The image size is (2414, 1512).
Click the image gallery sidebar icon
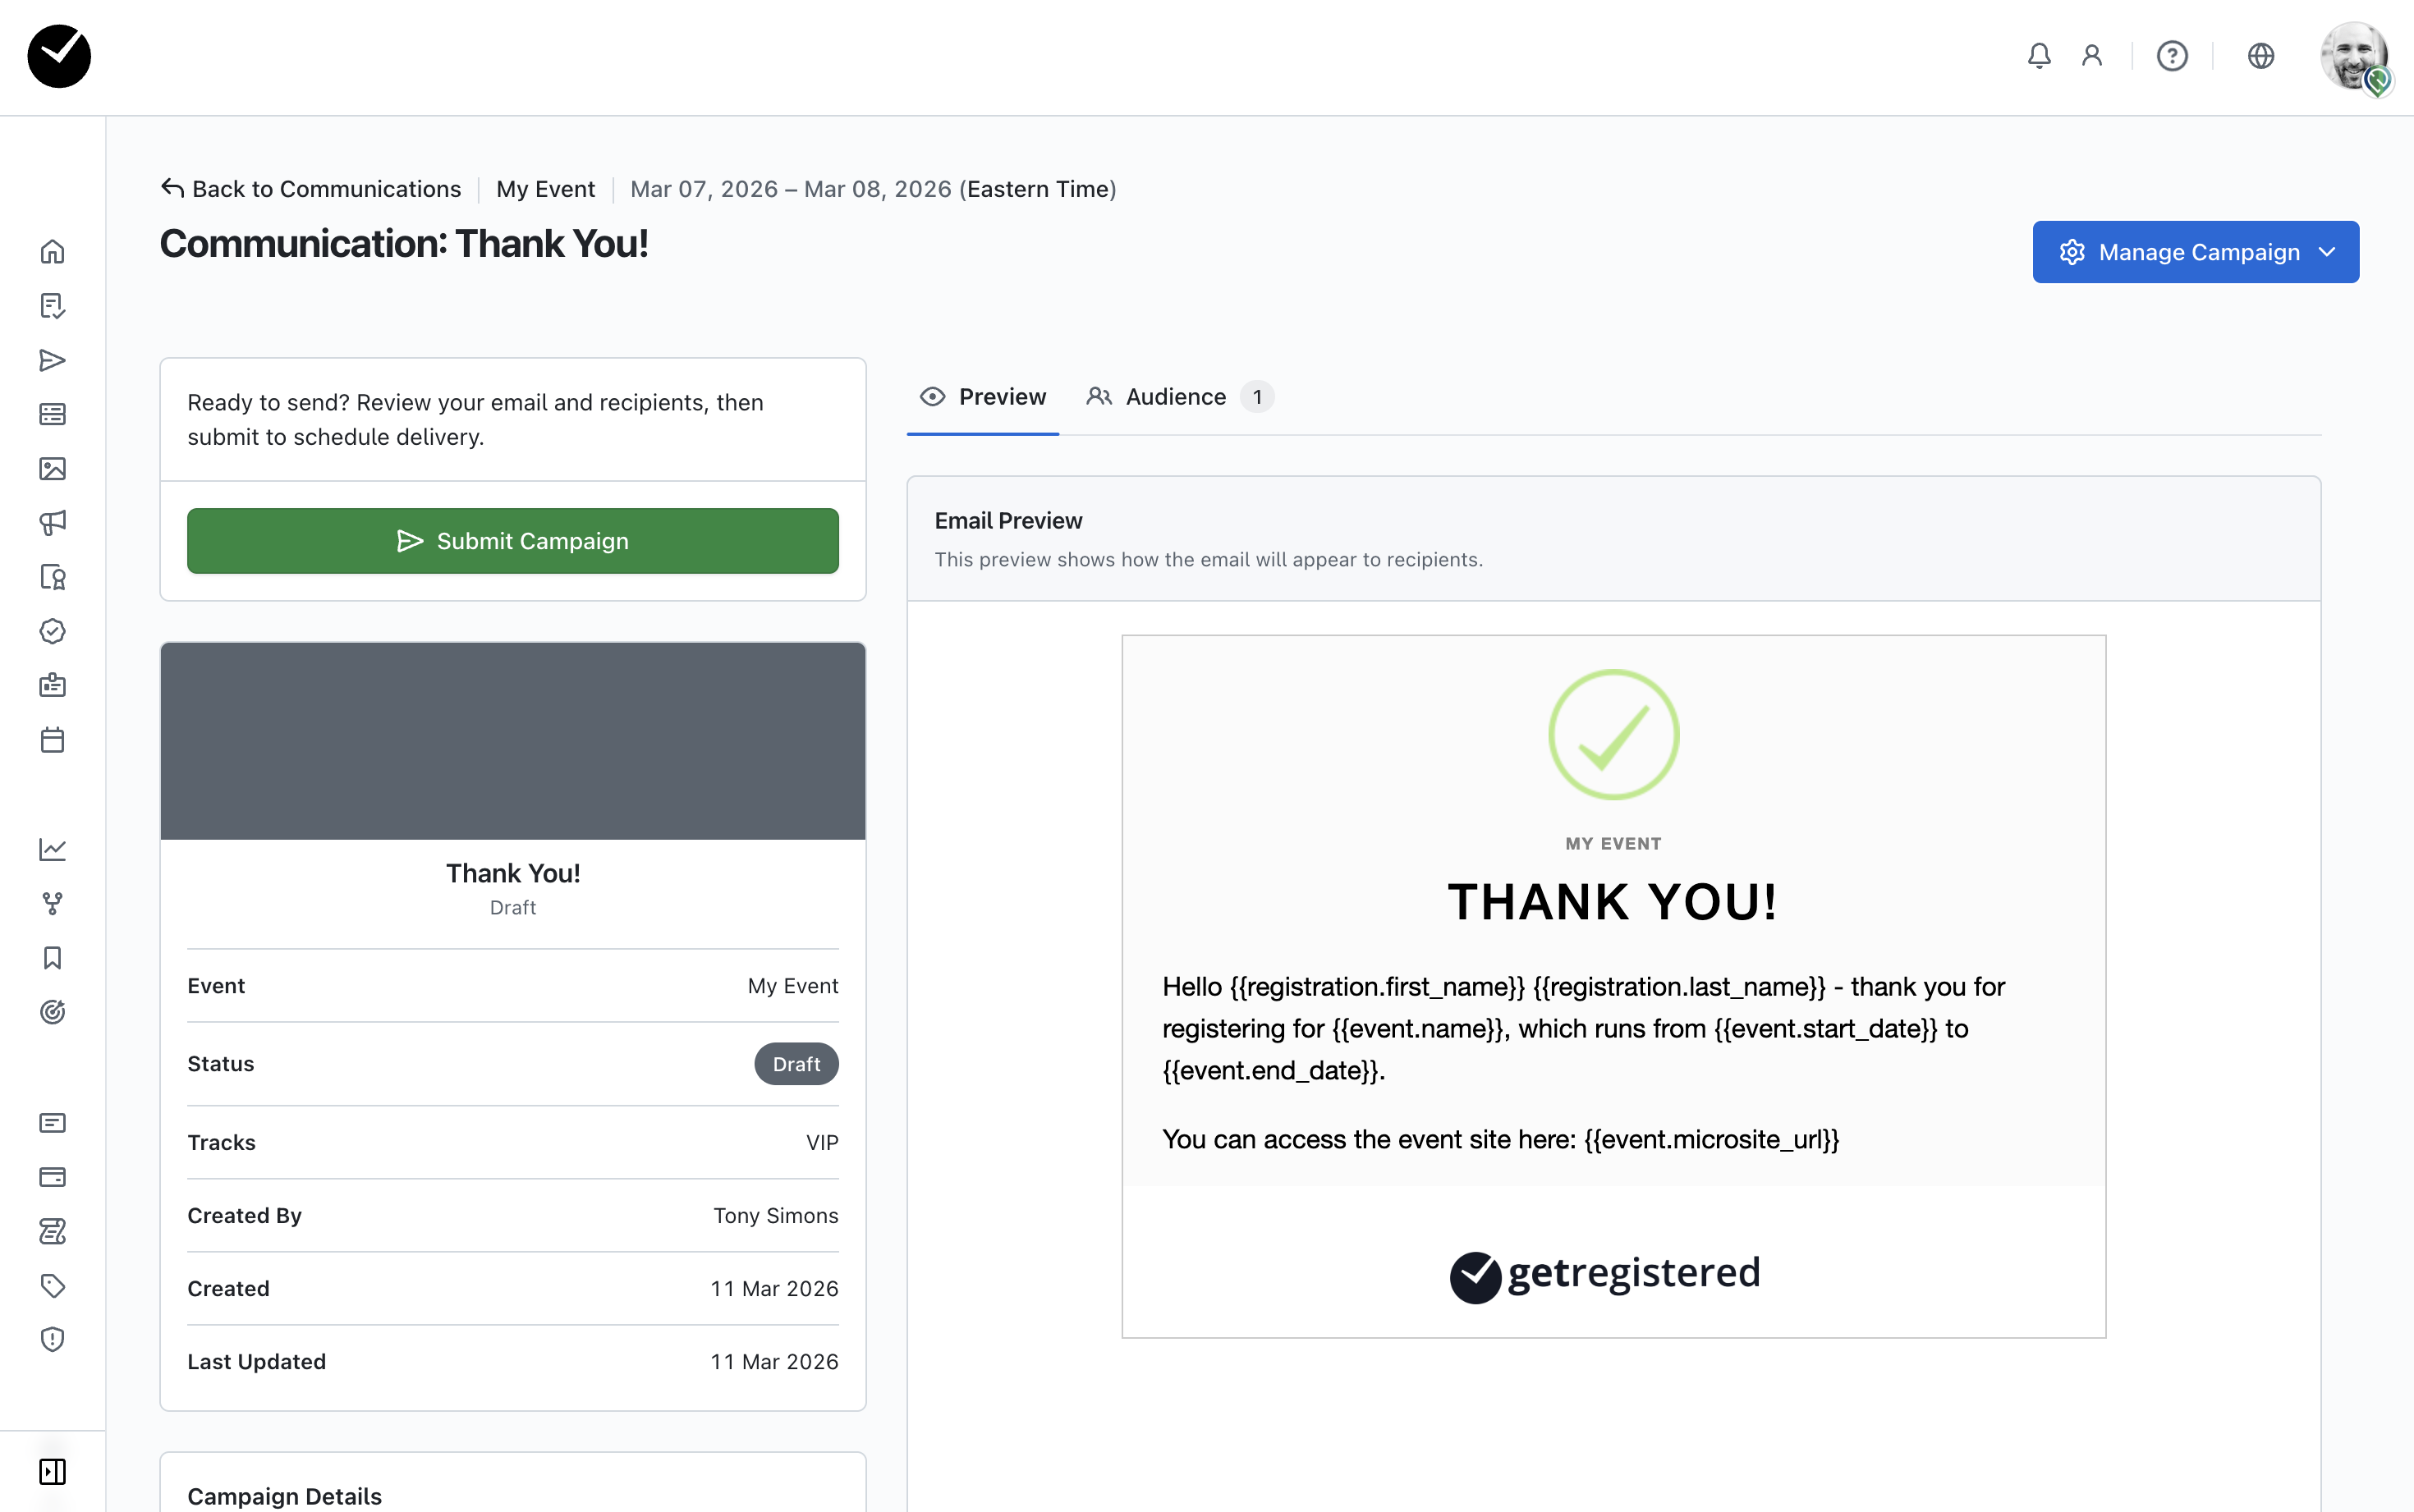point(52,468)
